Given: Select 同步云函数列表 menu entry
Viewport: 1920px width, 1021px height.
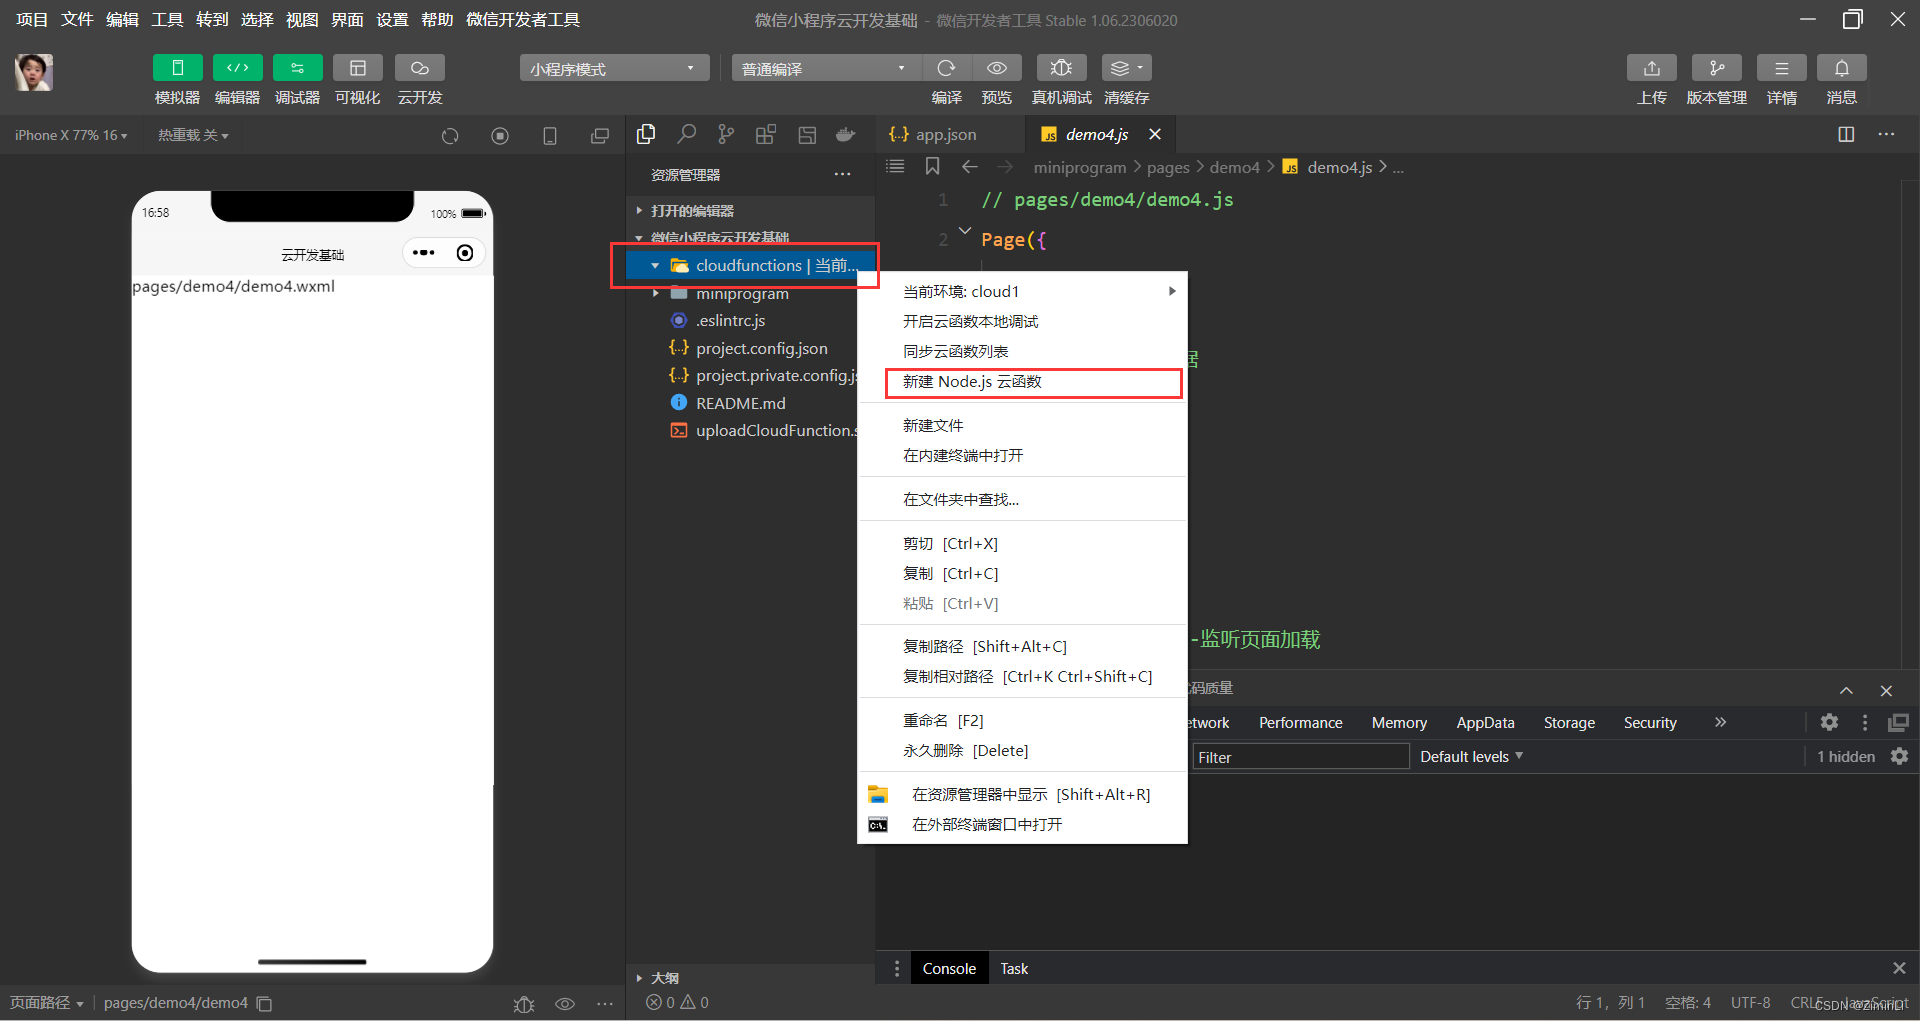Looking at the screenshot, I should coord(1023,352).
